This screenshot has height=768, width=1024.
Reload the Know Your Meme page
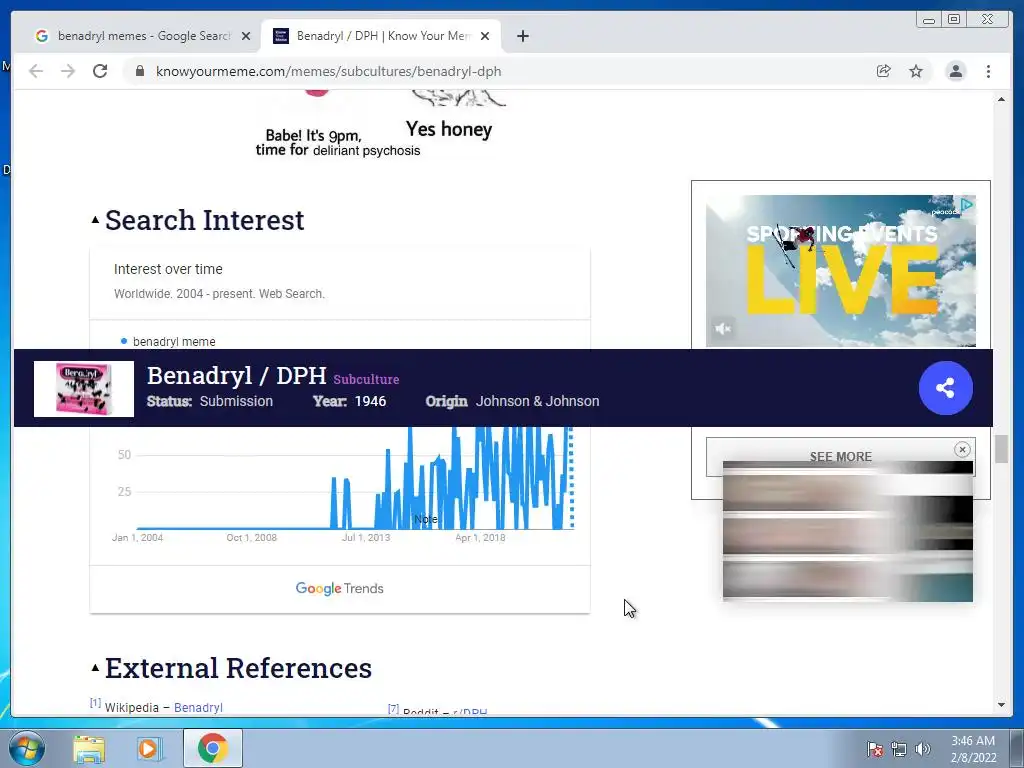point(100,71)
